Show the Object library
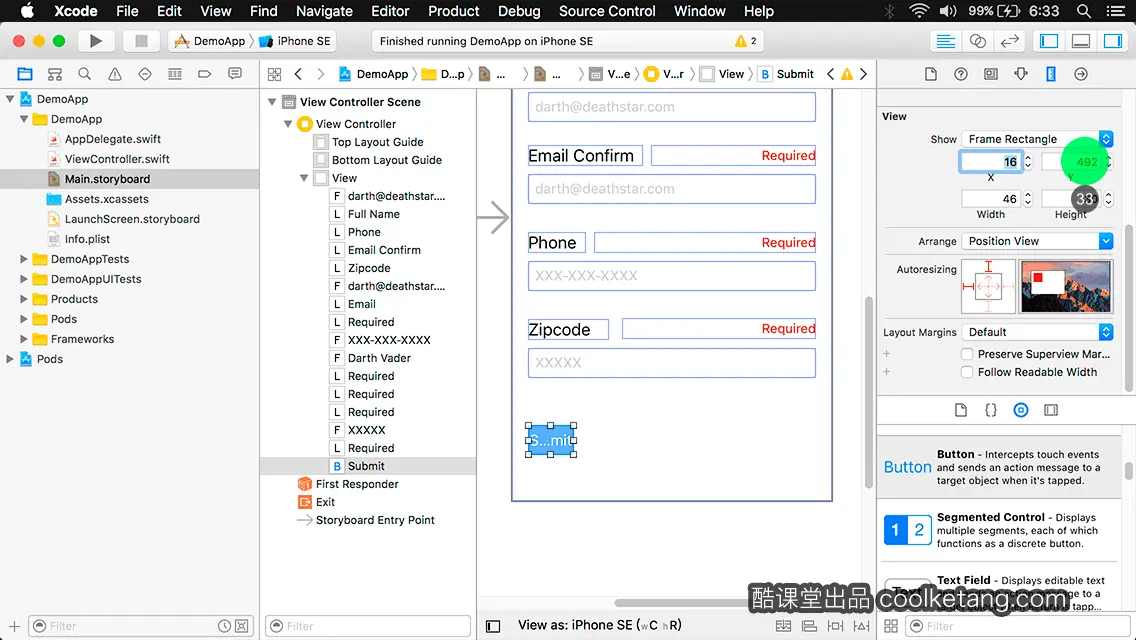1136x640 pixels. pos(1021,410)
